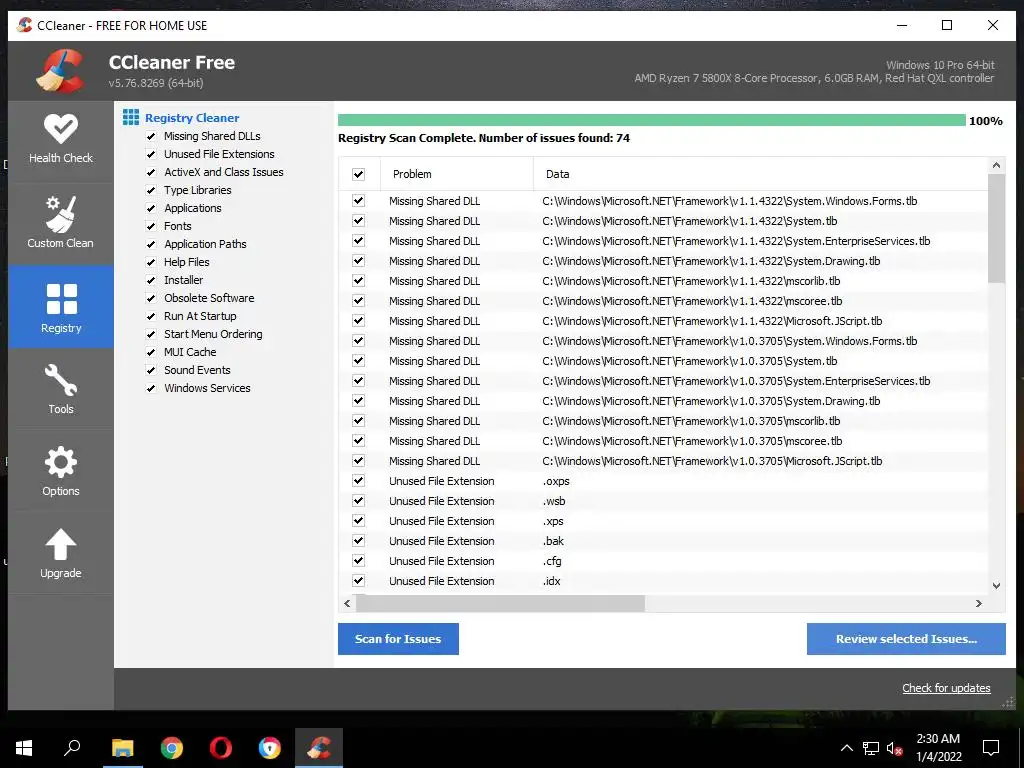Click the results scroll down arrow
The width and height of the screenshot is (1024, 768).
[996, 586]
